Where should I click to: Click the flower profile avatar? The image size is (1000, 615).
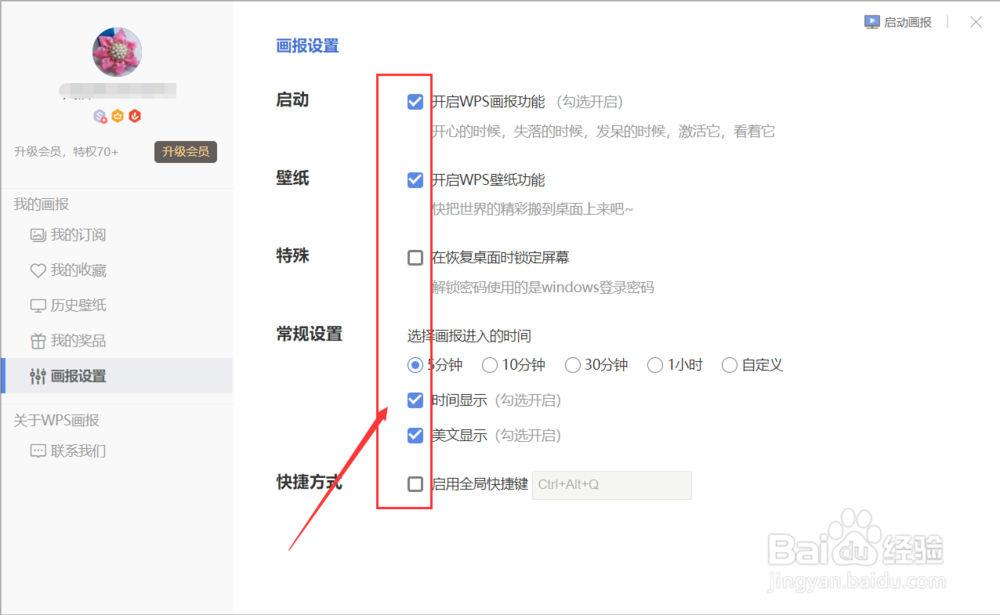pos(117,52)
